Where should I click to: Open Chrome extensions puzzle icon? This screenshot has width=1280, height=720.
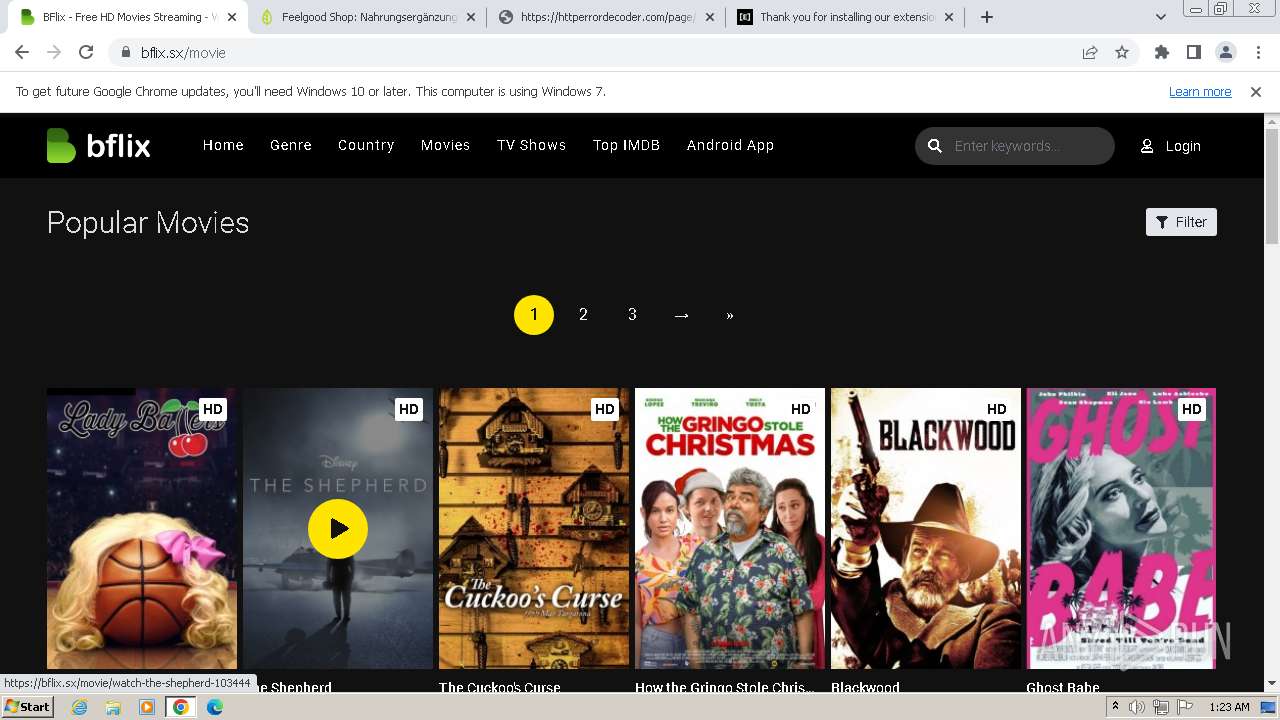coord(1162,53)
